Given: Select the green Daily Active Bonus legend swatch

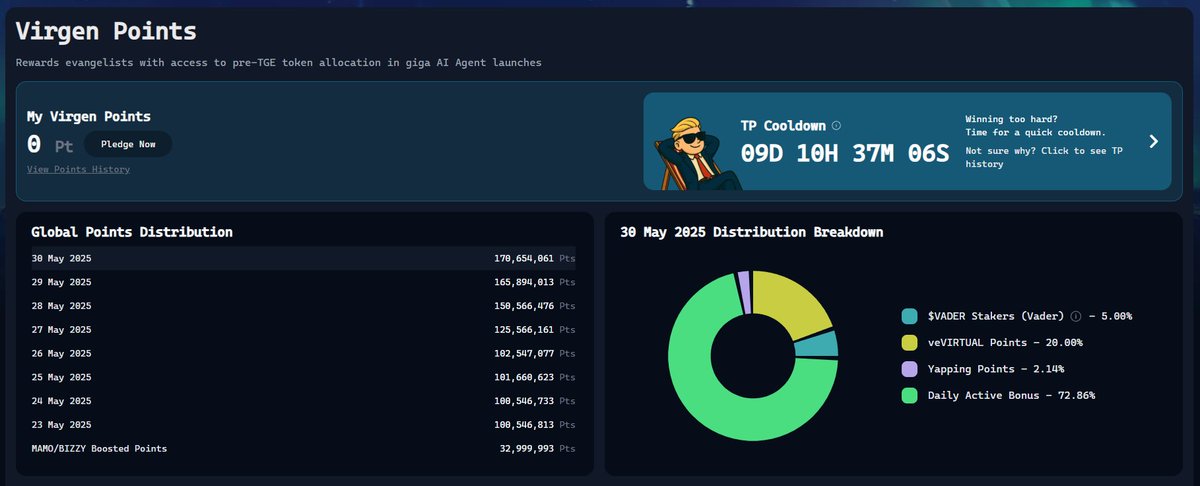Looking at the screenshot, I should point(909,395).
